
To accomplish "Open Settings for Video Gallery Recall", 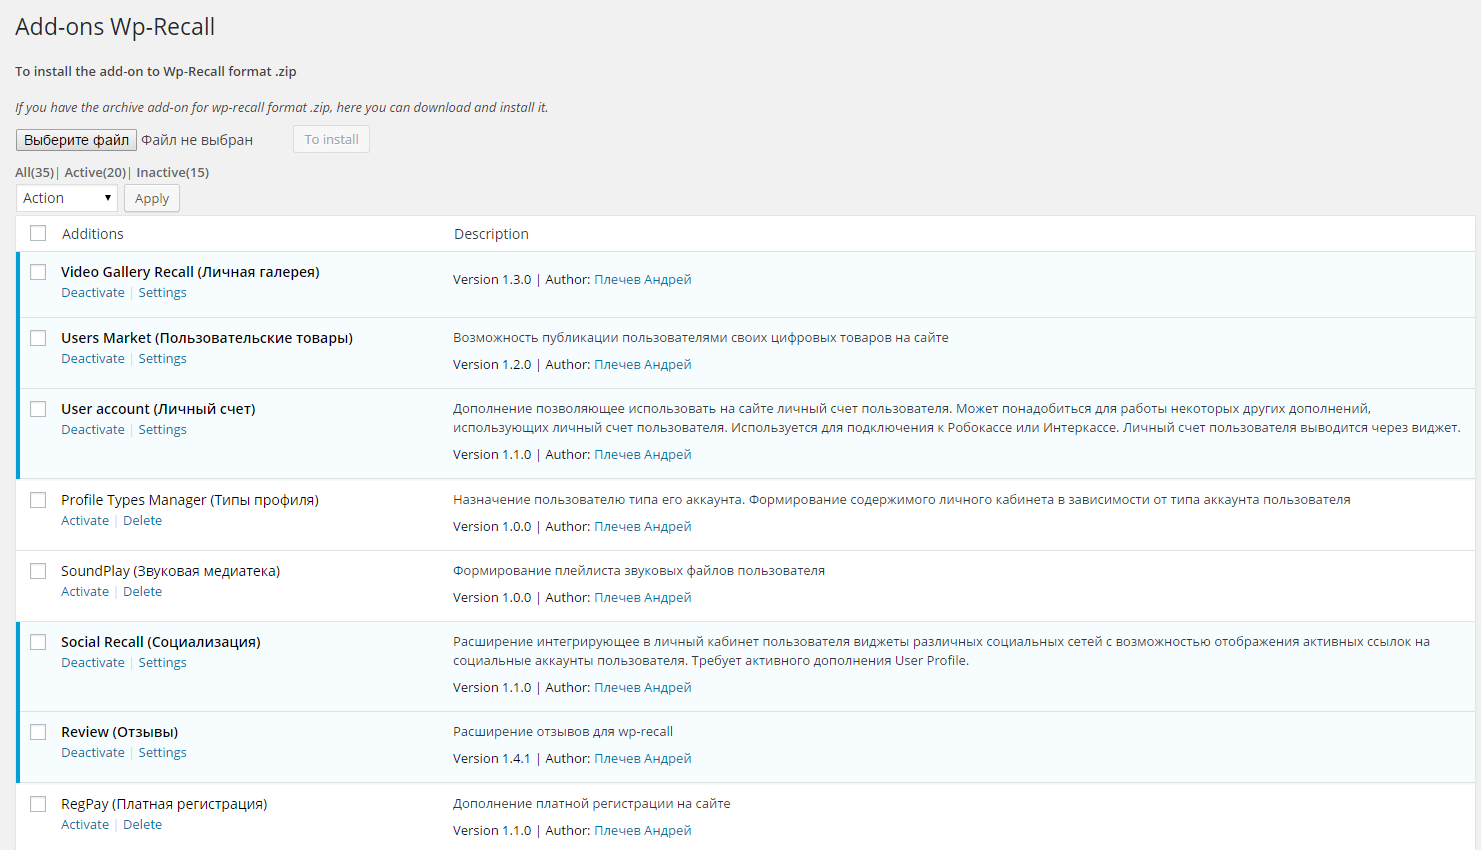I will 162,293.
